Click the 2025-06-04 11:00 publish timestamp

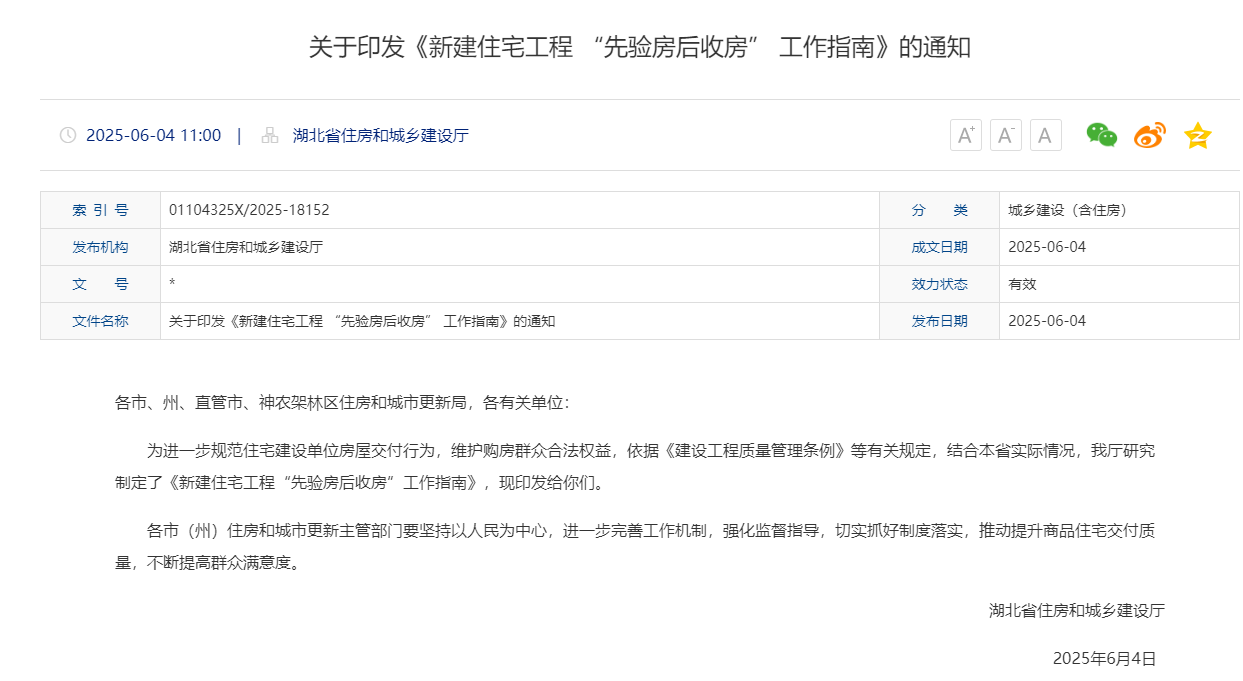point(153,135)
